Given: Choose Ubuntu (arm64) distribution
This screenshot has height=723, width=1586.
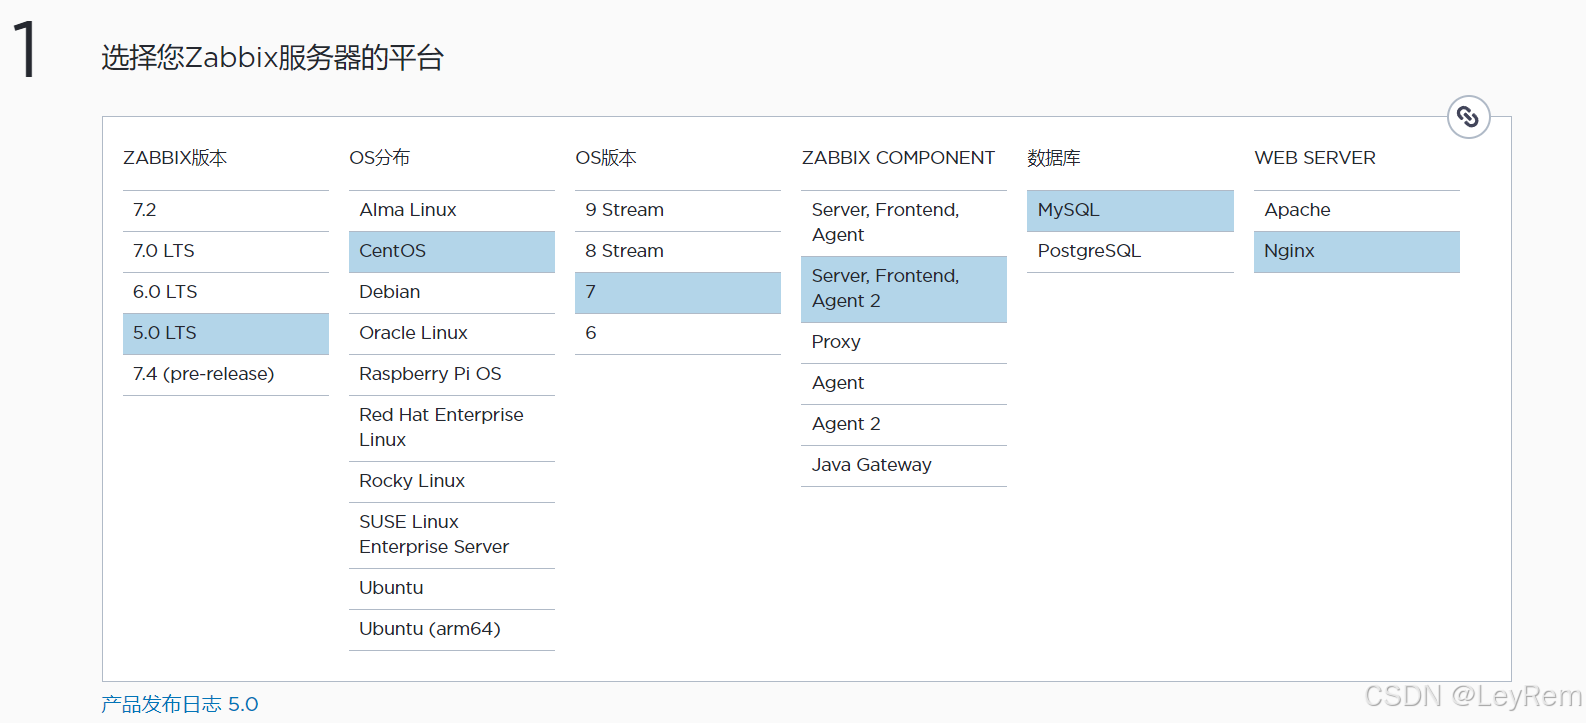Looking at the screenshot, I should [451, 629].
